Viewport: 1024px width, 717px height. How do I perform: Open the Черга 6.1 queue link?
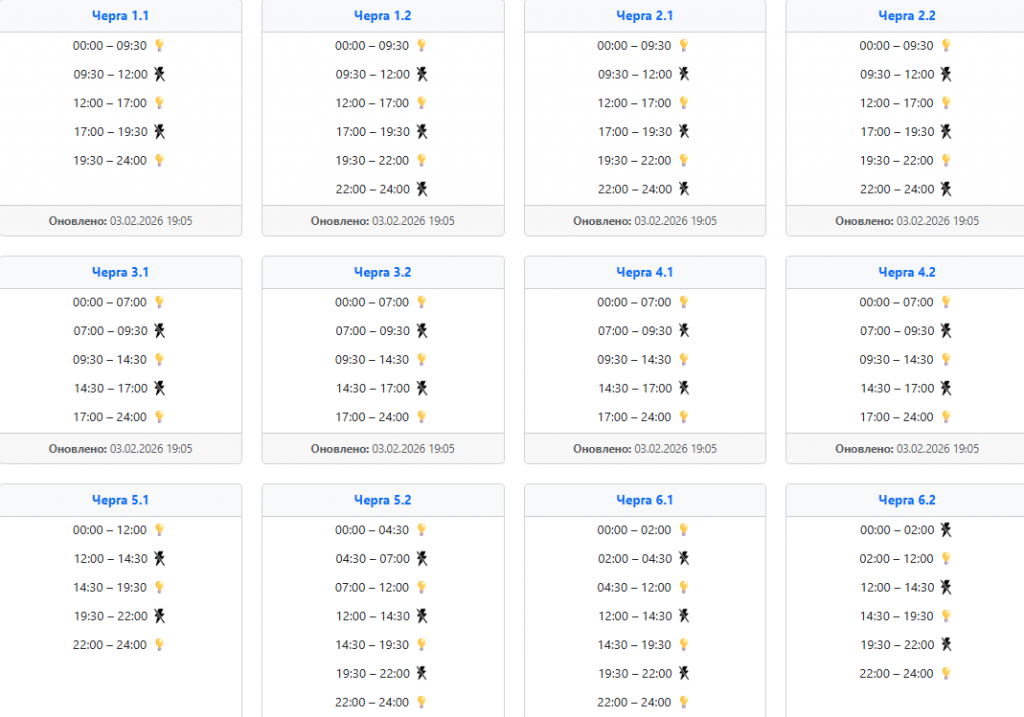[x=645, y=500]
